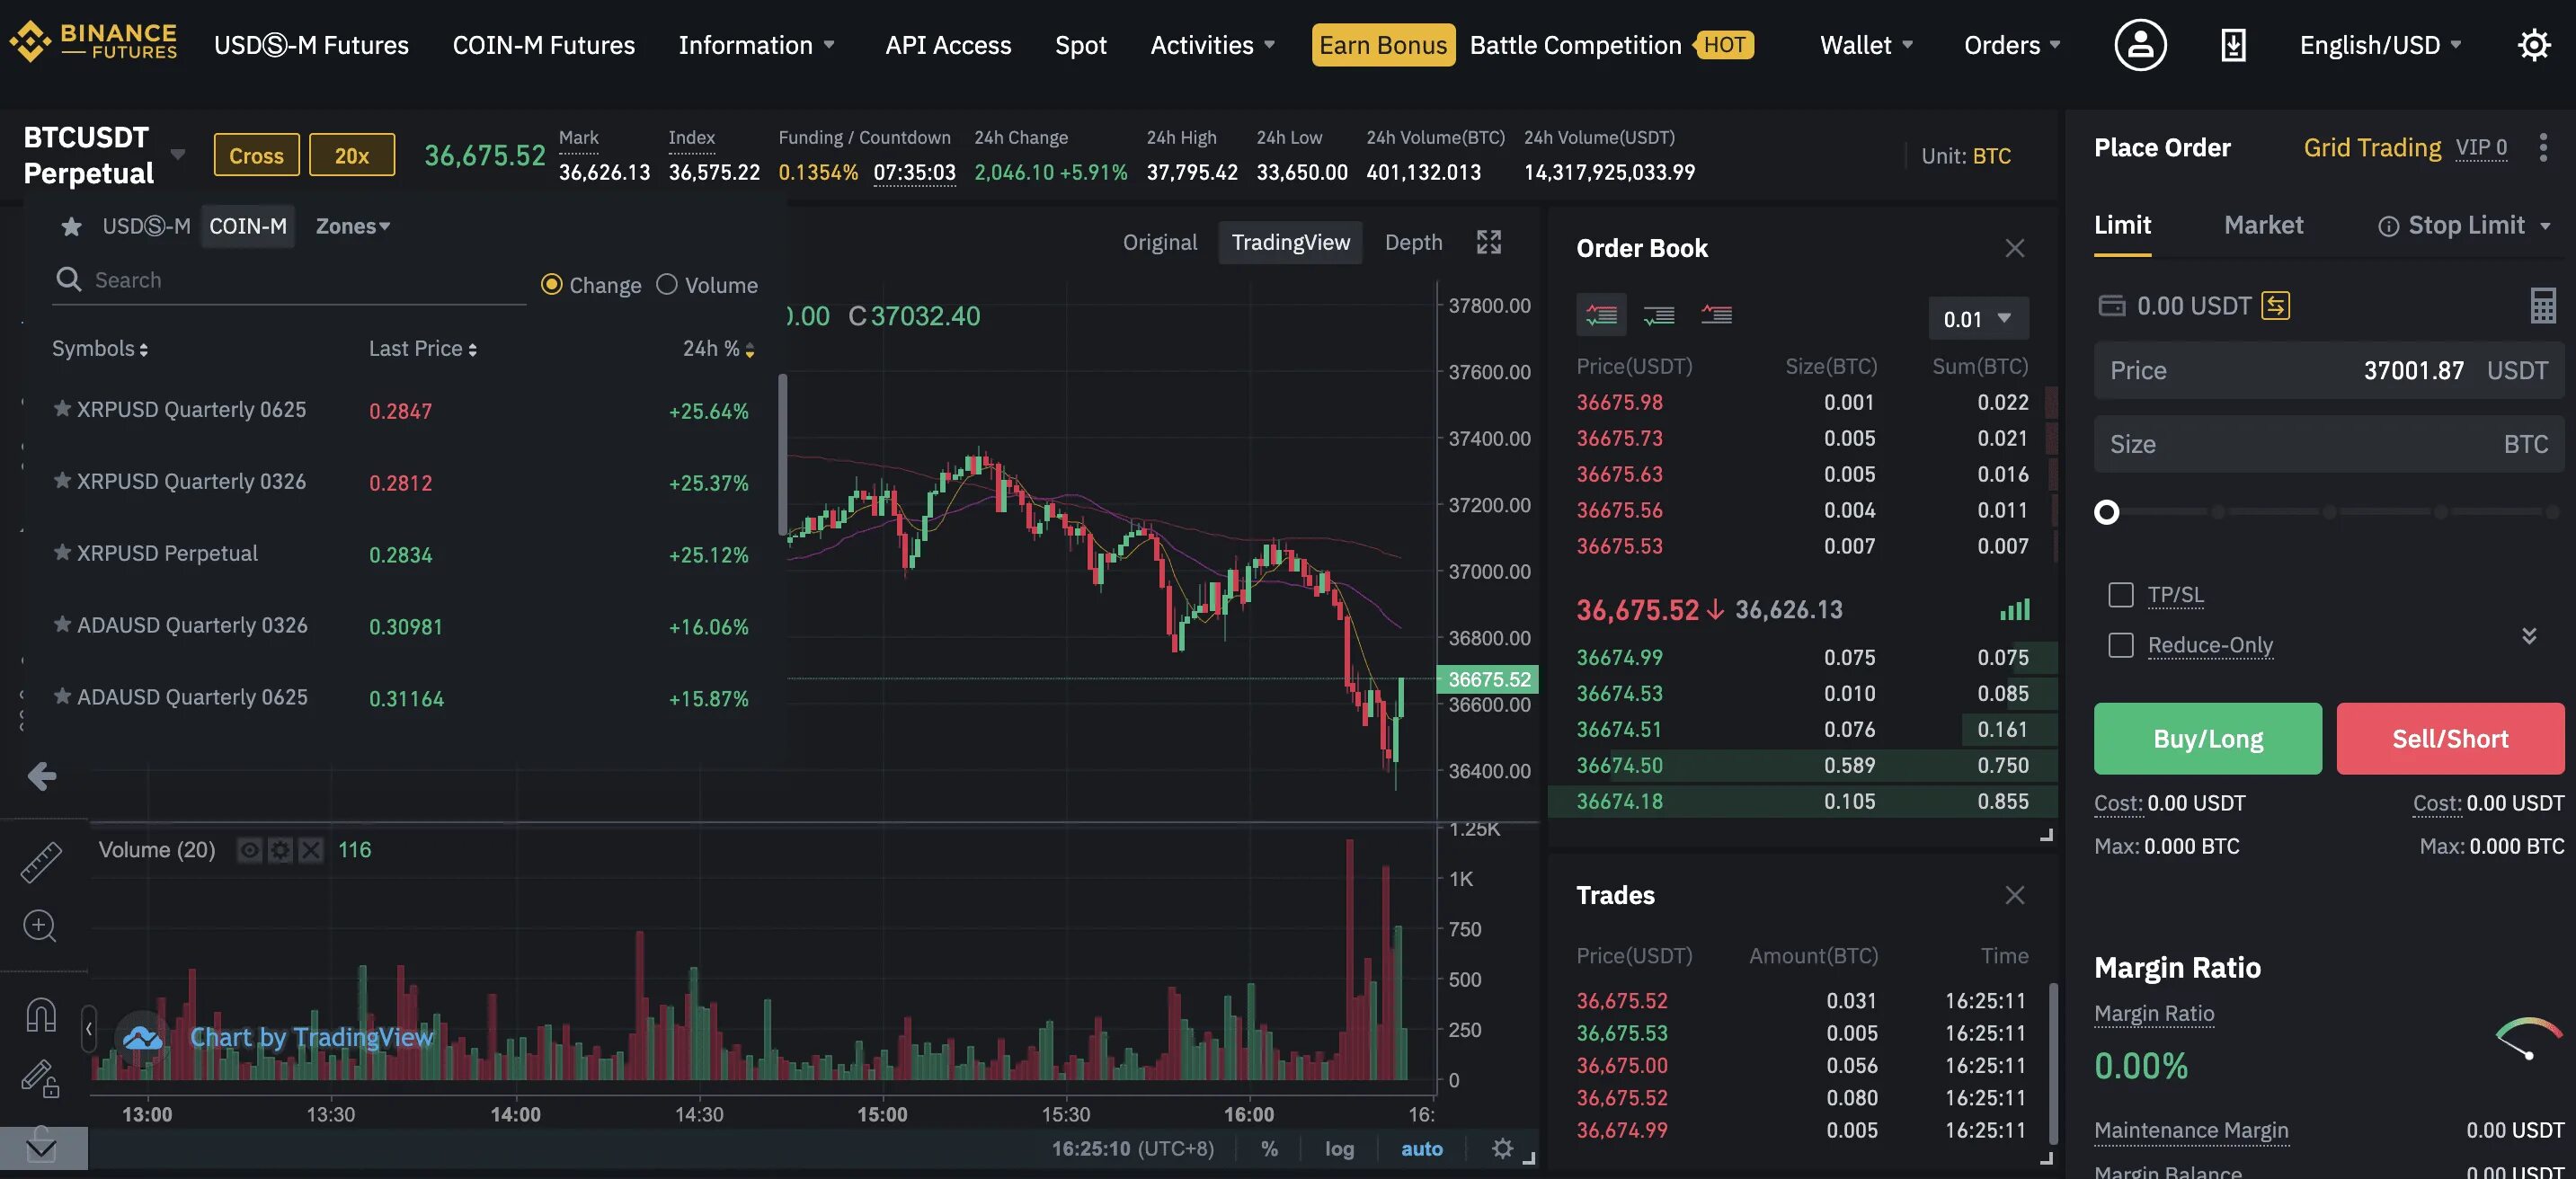This screenshot has height=1179, width=2576.
Task: Open the user profile account icon
Action: pyautogui.click(x=2139, y=45)
